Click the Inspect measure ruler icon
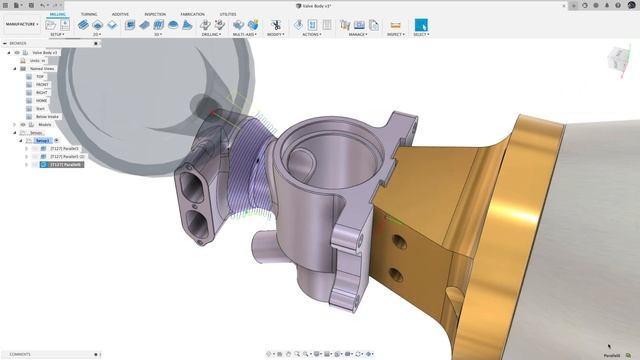640x360 pixels. tap(395, 25)
